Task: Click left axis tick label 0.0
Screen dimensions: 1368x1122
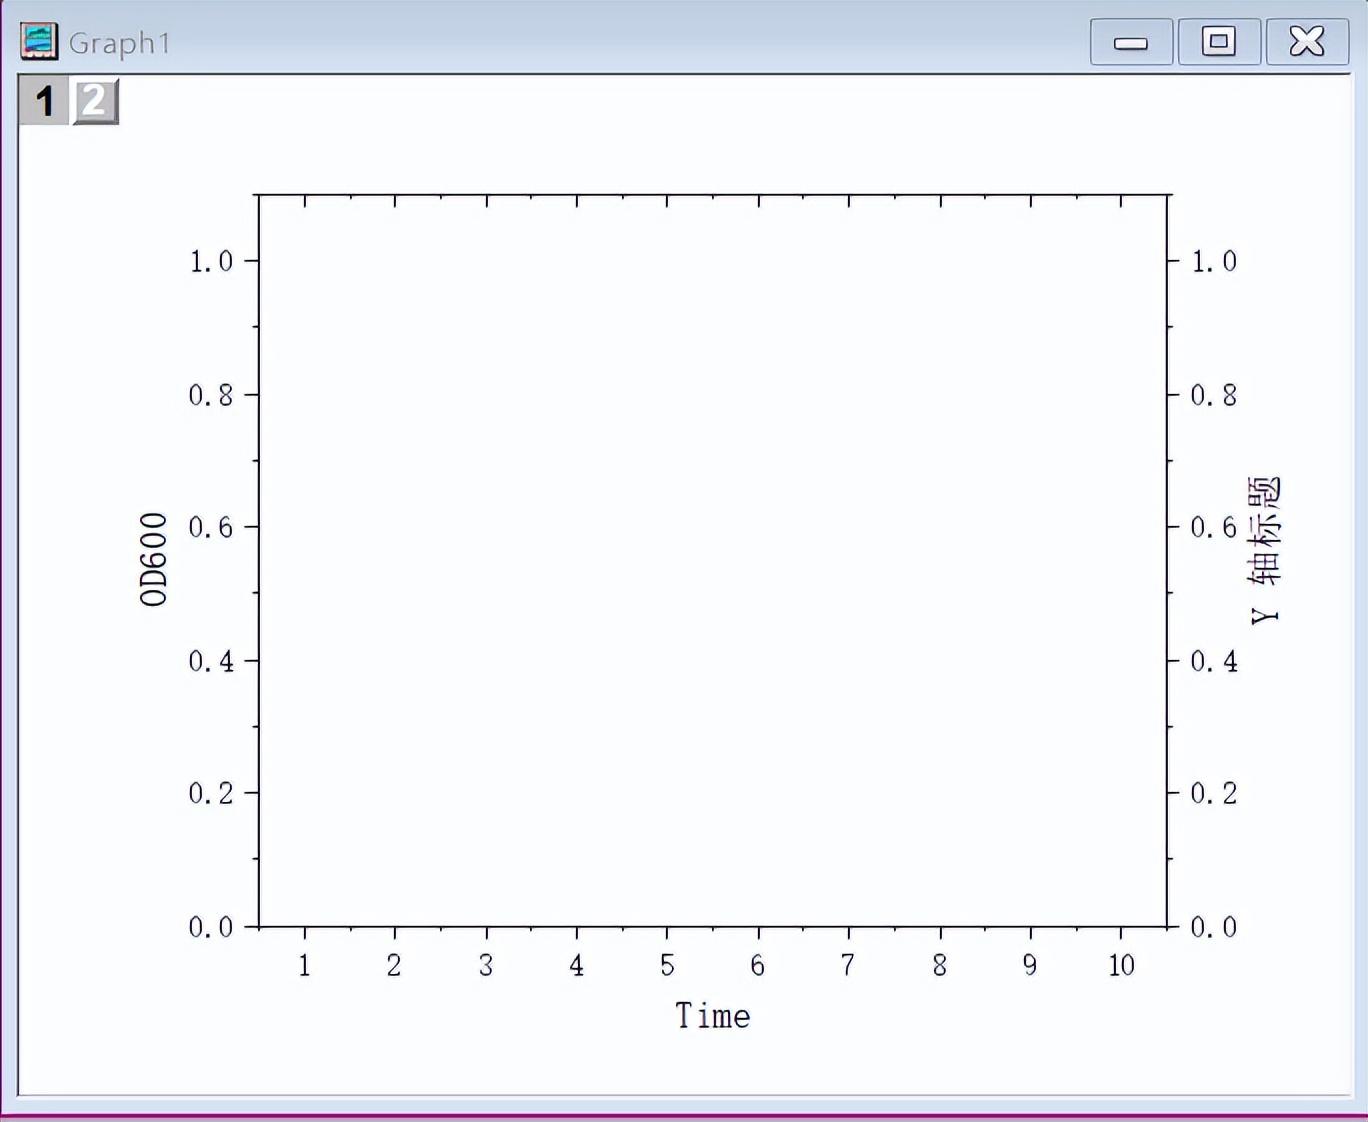Action: coord(211,927)
